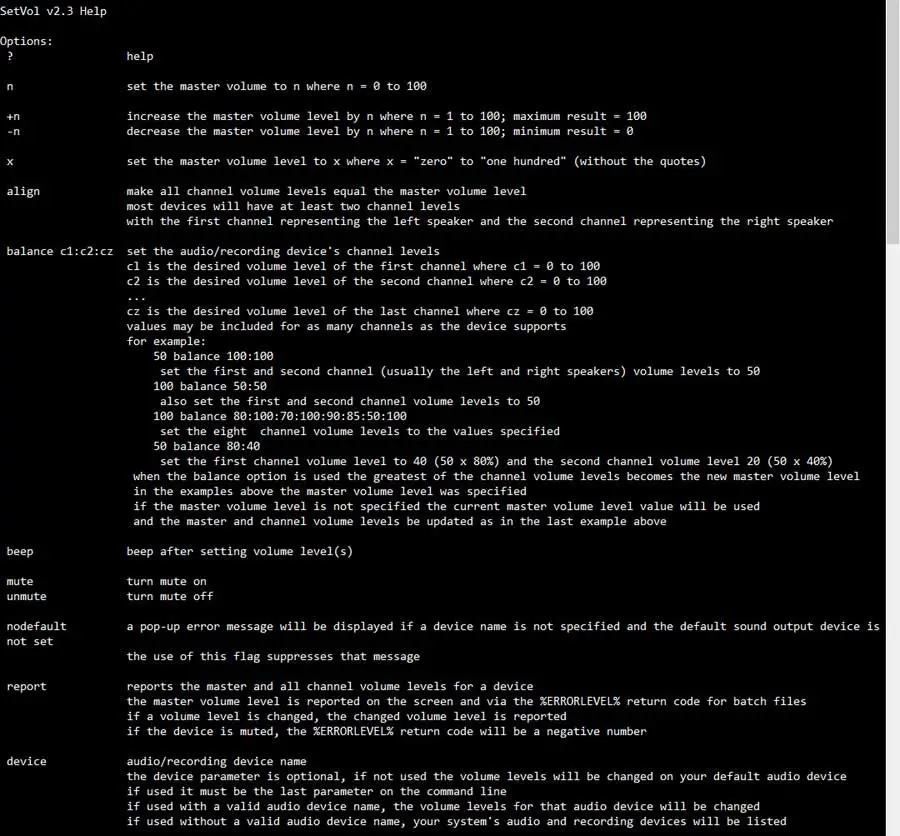Click the 'help' description text

pyautogui.click(x=140, y=56)
